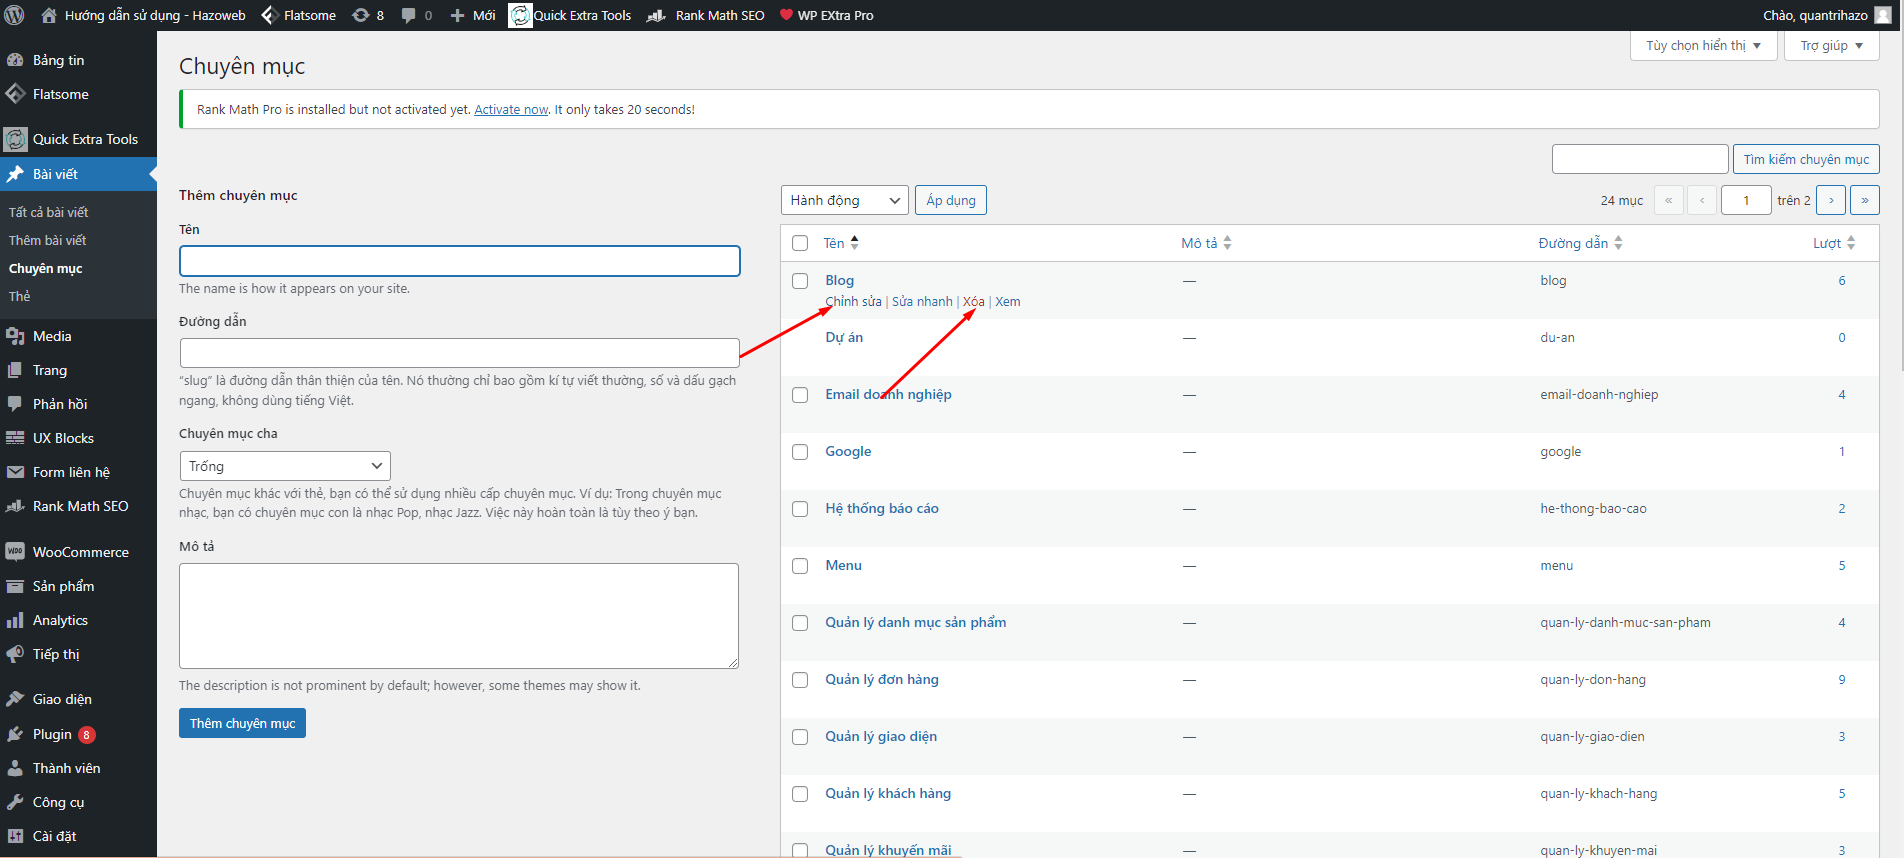Click the Tên category name input field
1904x858 pixels.
pos(459,261)
